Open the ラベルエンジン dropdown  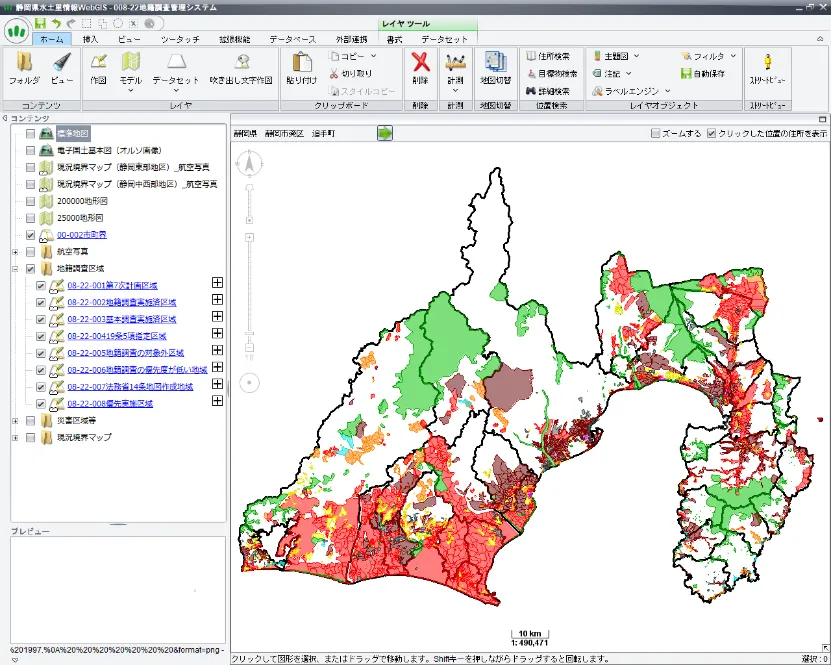tap(668, 91)
